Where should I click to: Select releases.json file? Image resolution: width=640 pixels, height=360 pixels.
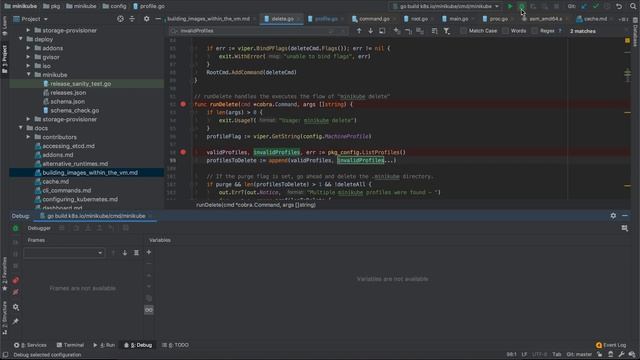pyautogui.click(x=68, y=93)
